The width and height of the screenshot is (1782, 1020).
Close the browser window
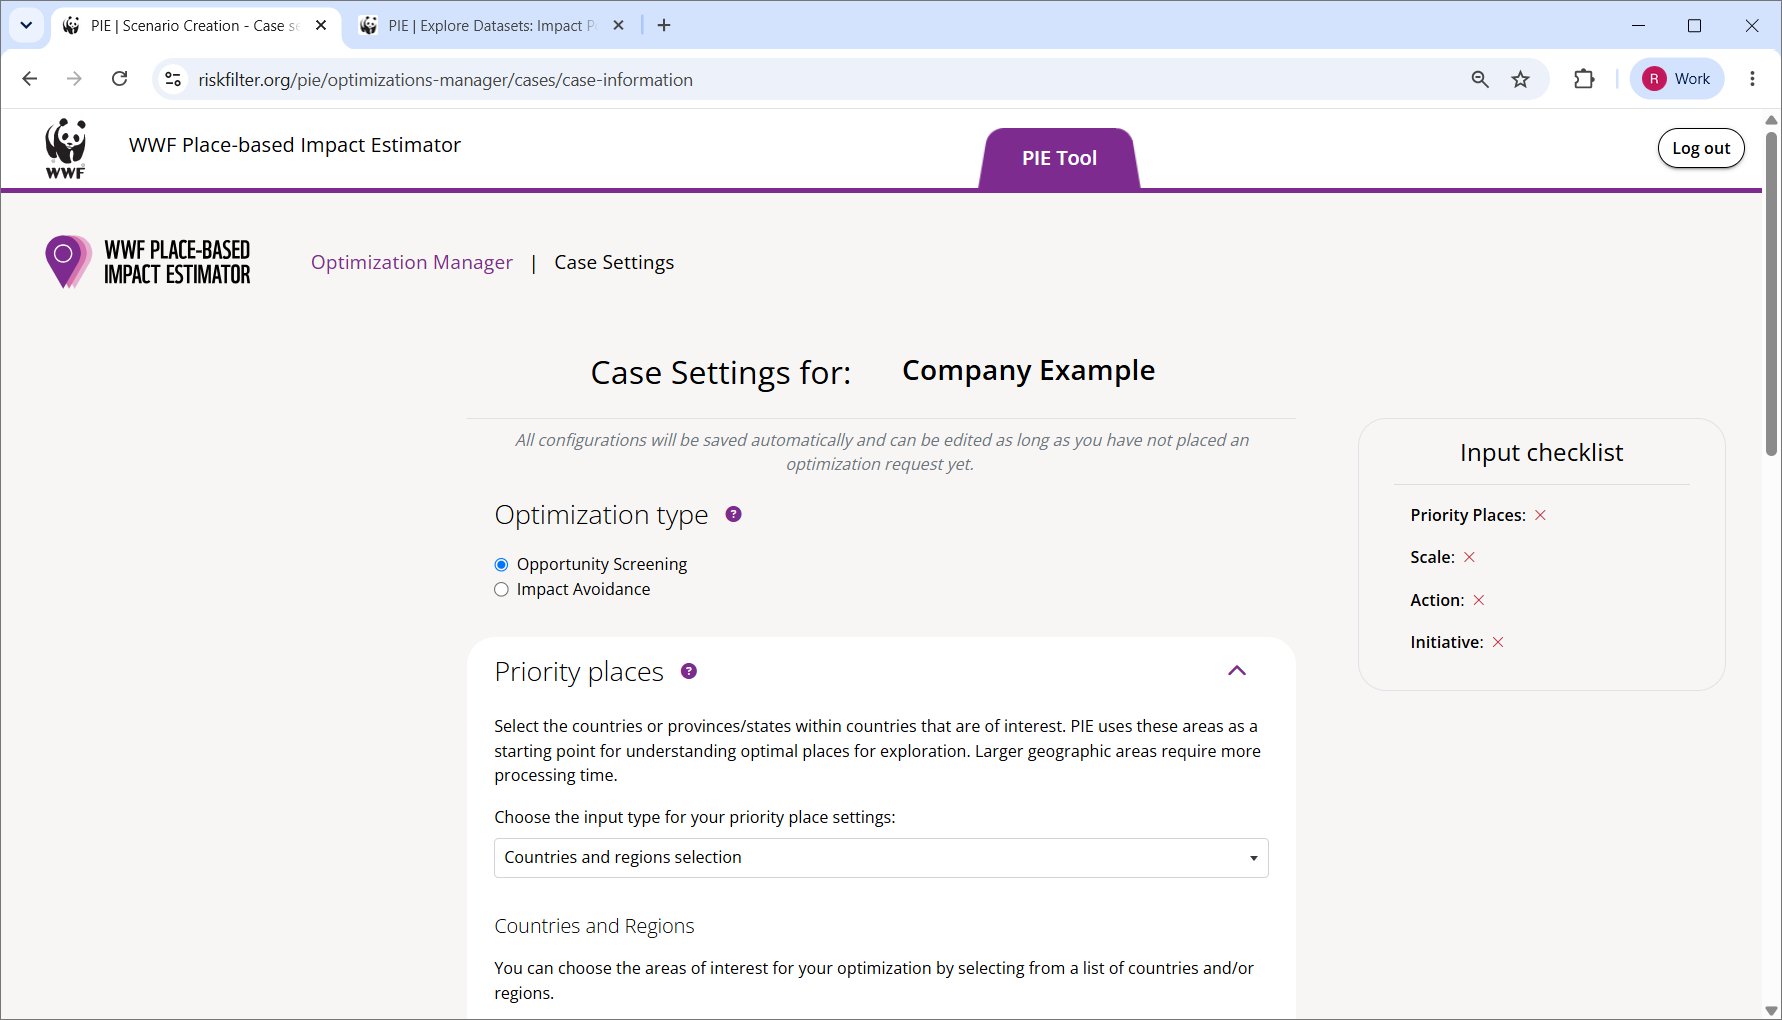tap(1752, 25)
